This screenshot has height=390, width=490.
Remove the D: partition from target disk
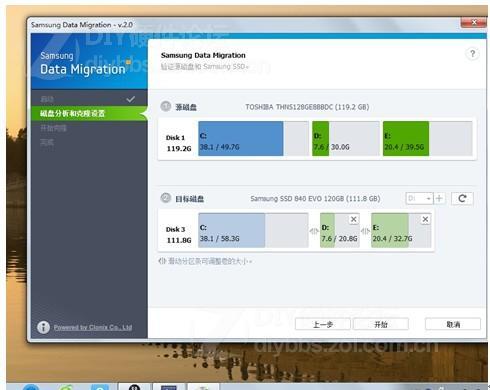(354, 219)
